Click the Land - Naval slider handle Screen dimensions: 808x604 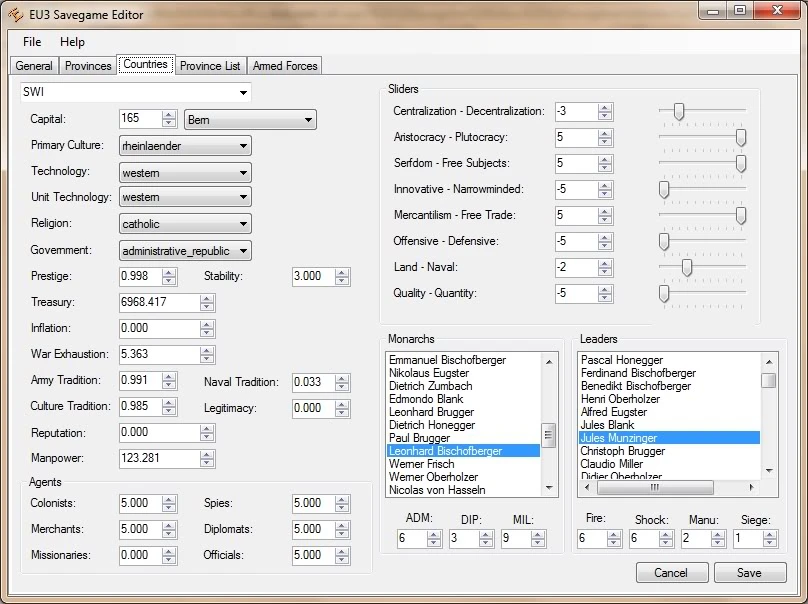pos(687,267)
